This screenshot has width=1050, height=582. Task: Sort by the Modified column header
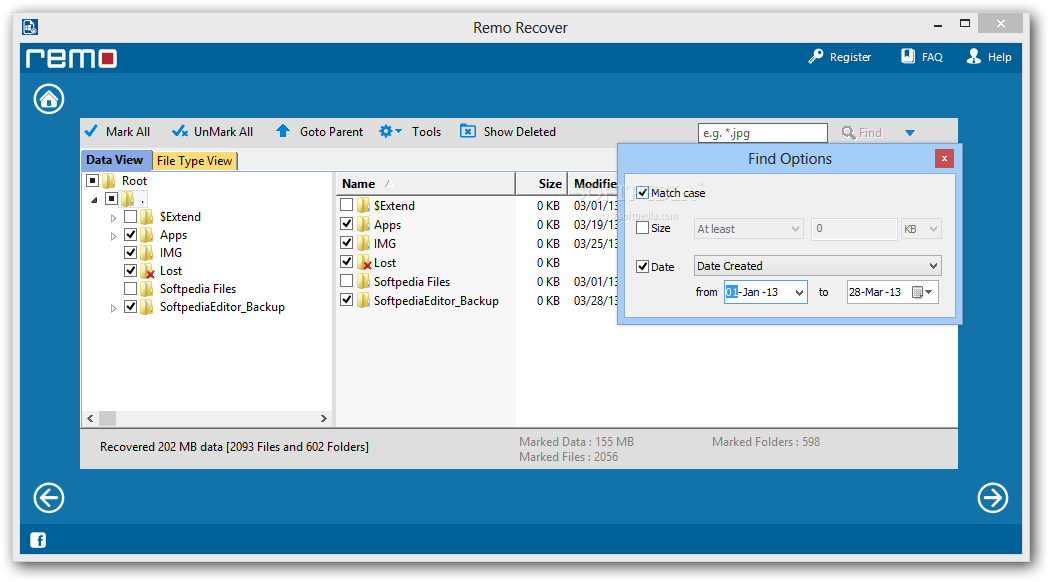pos(593,184)
